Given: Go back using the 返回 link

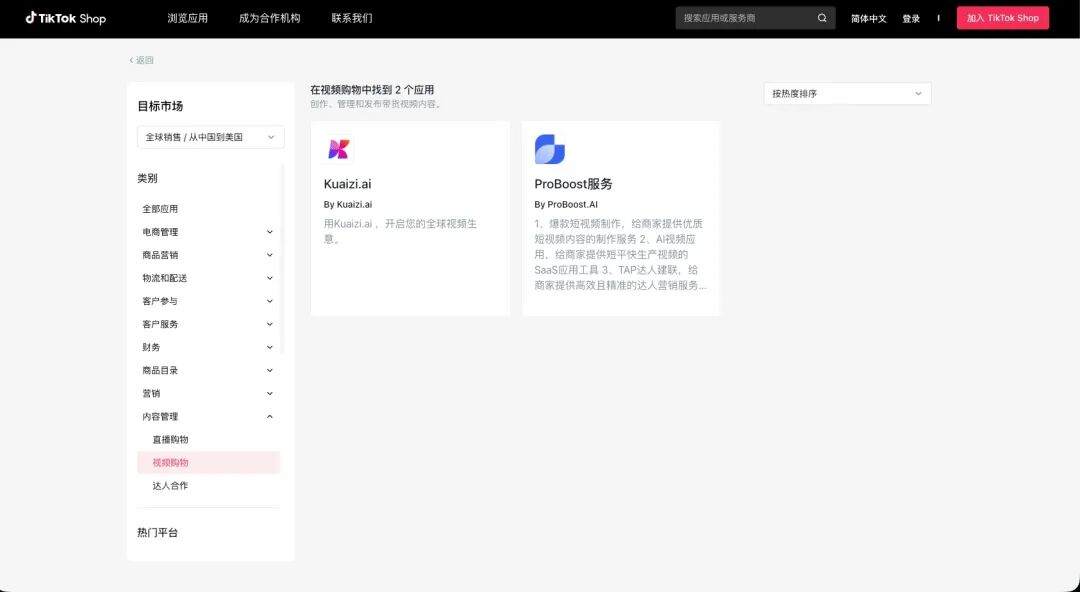Looking at the screenshot, I should (x=141, y=60).
